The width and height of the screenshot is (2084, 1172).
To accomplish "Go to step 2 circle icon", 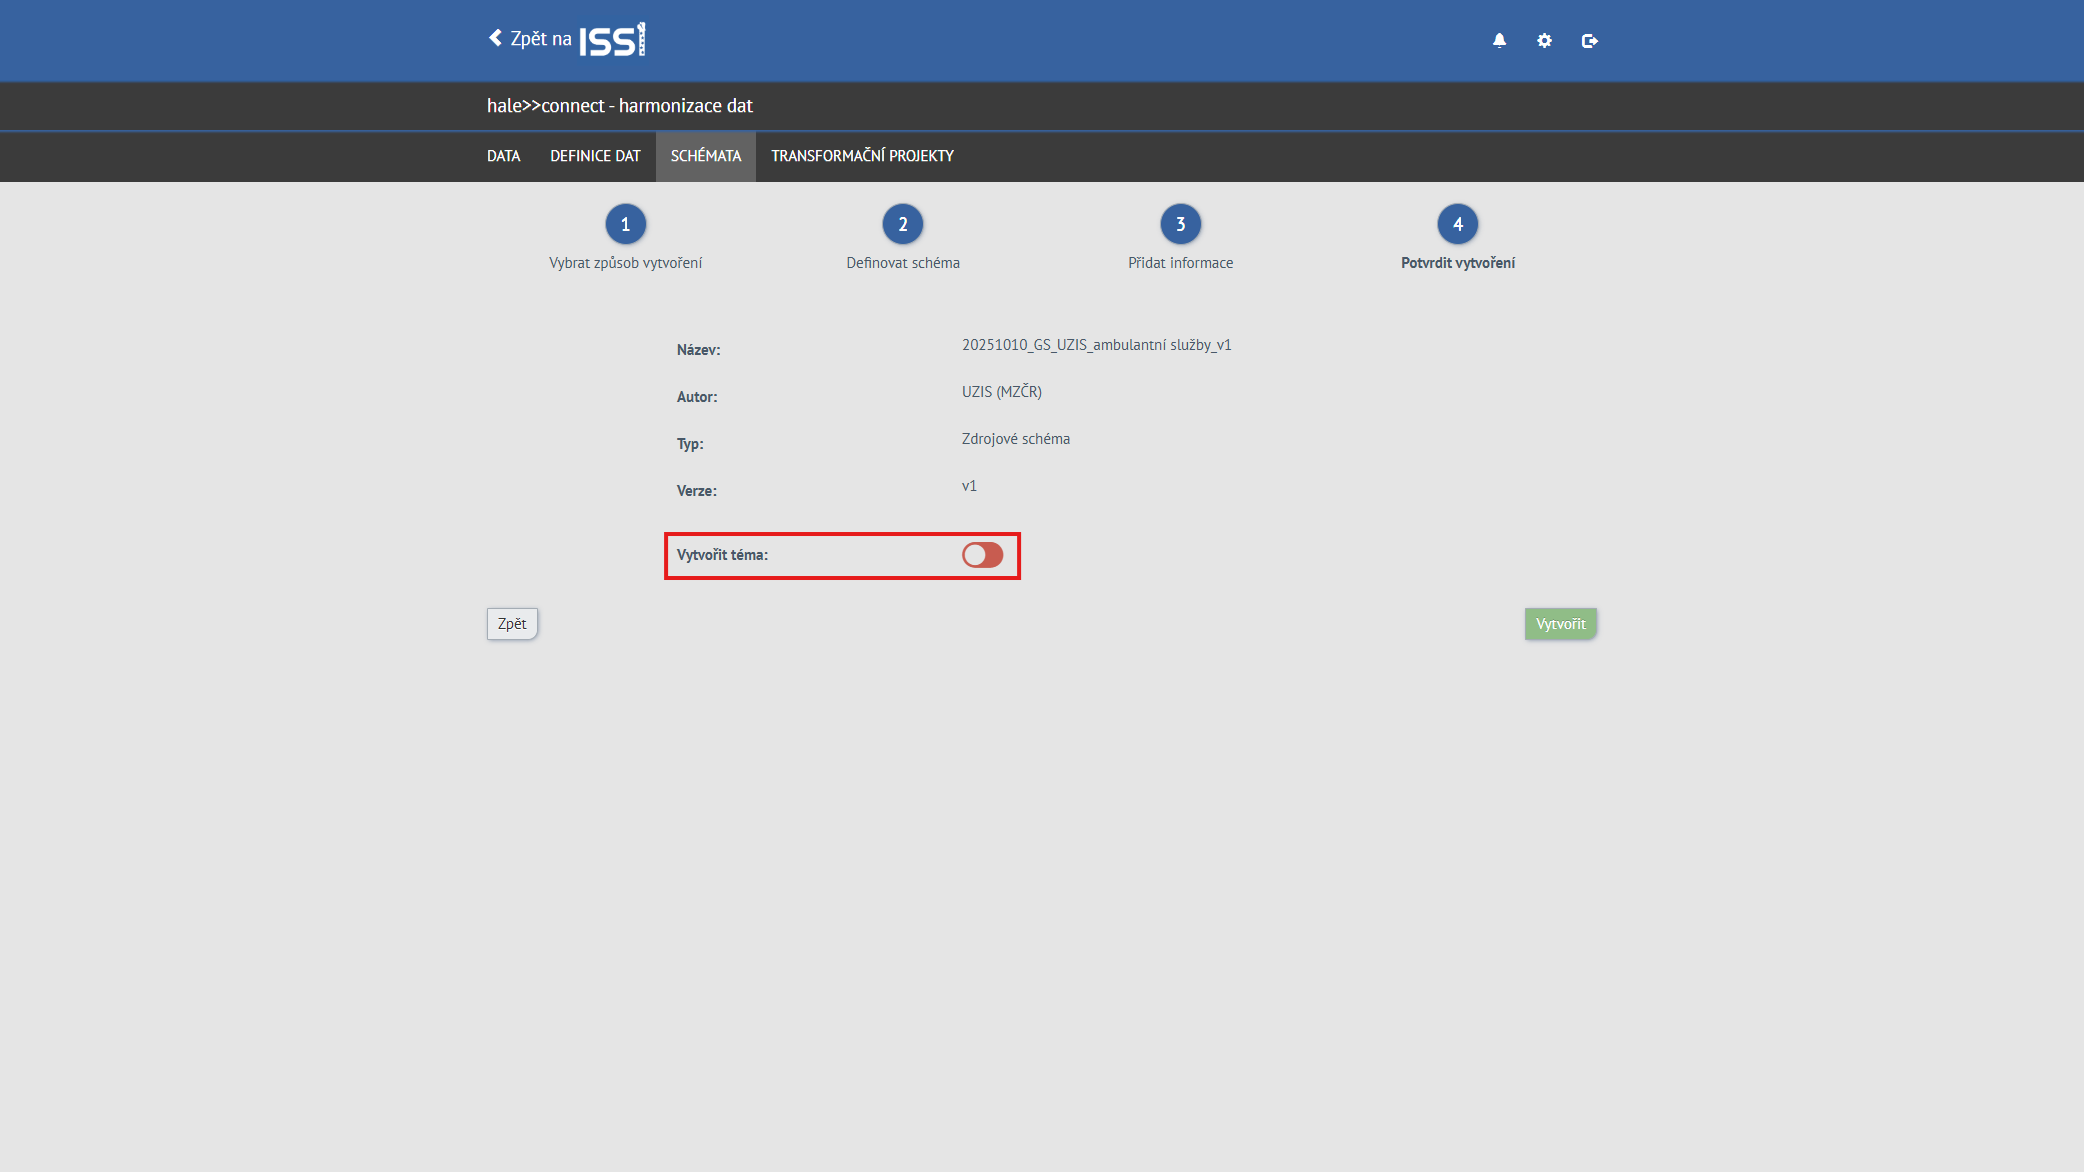I will 902,224.
